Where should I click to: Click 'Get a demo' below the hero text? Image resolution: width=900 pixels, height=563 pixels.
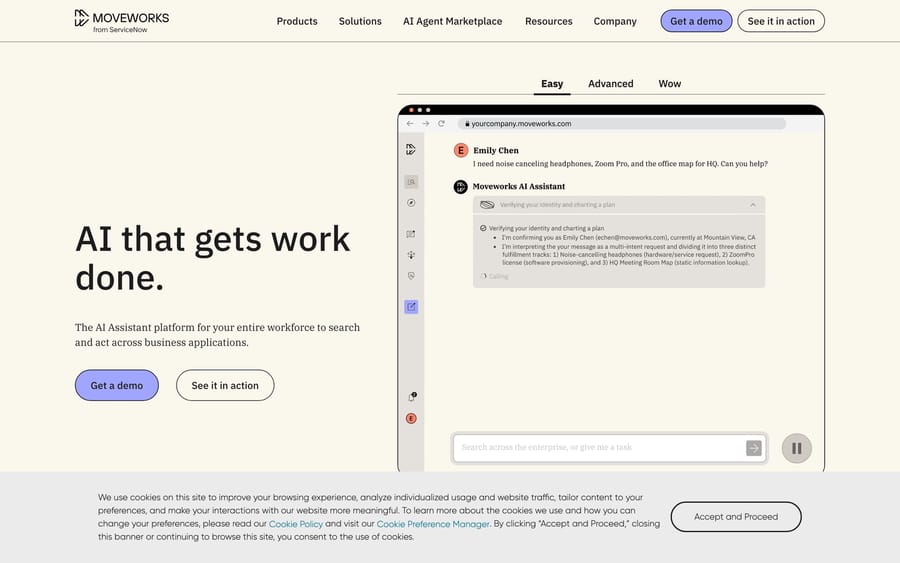[x=117, y=385]
